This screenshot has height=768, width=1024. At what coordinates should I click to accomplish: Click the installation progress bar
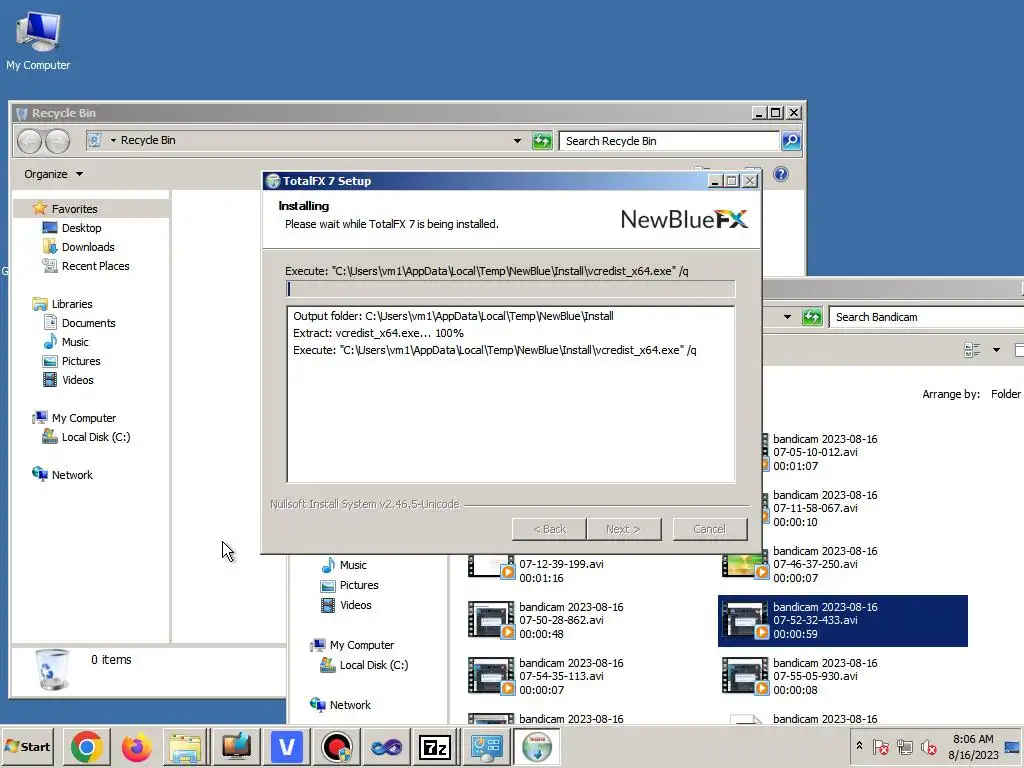click(511, 289)
